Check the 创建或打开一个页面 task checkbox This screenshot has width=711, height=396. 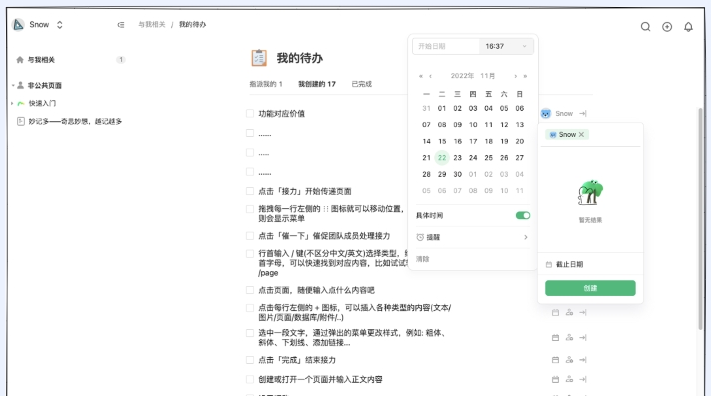click(x=250, y=379)
